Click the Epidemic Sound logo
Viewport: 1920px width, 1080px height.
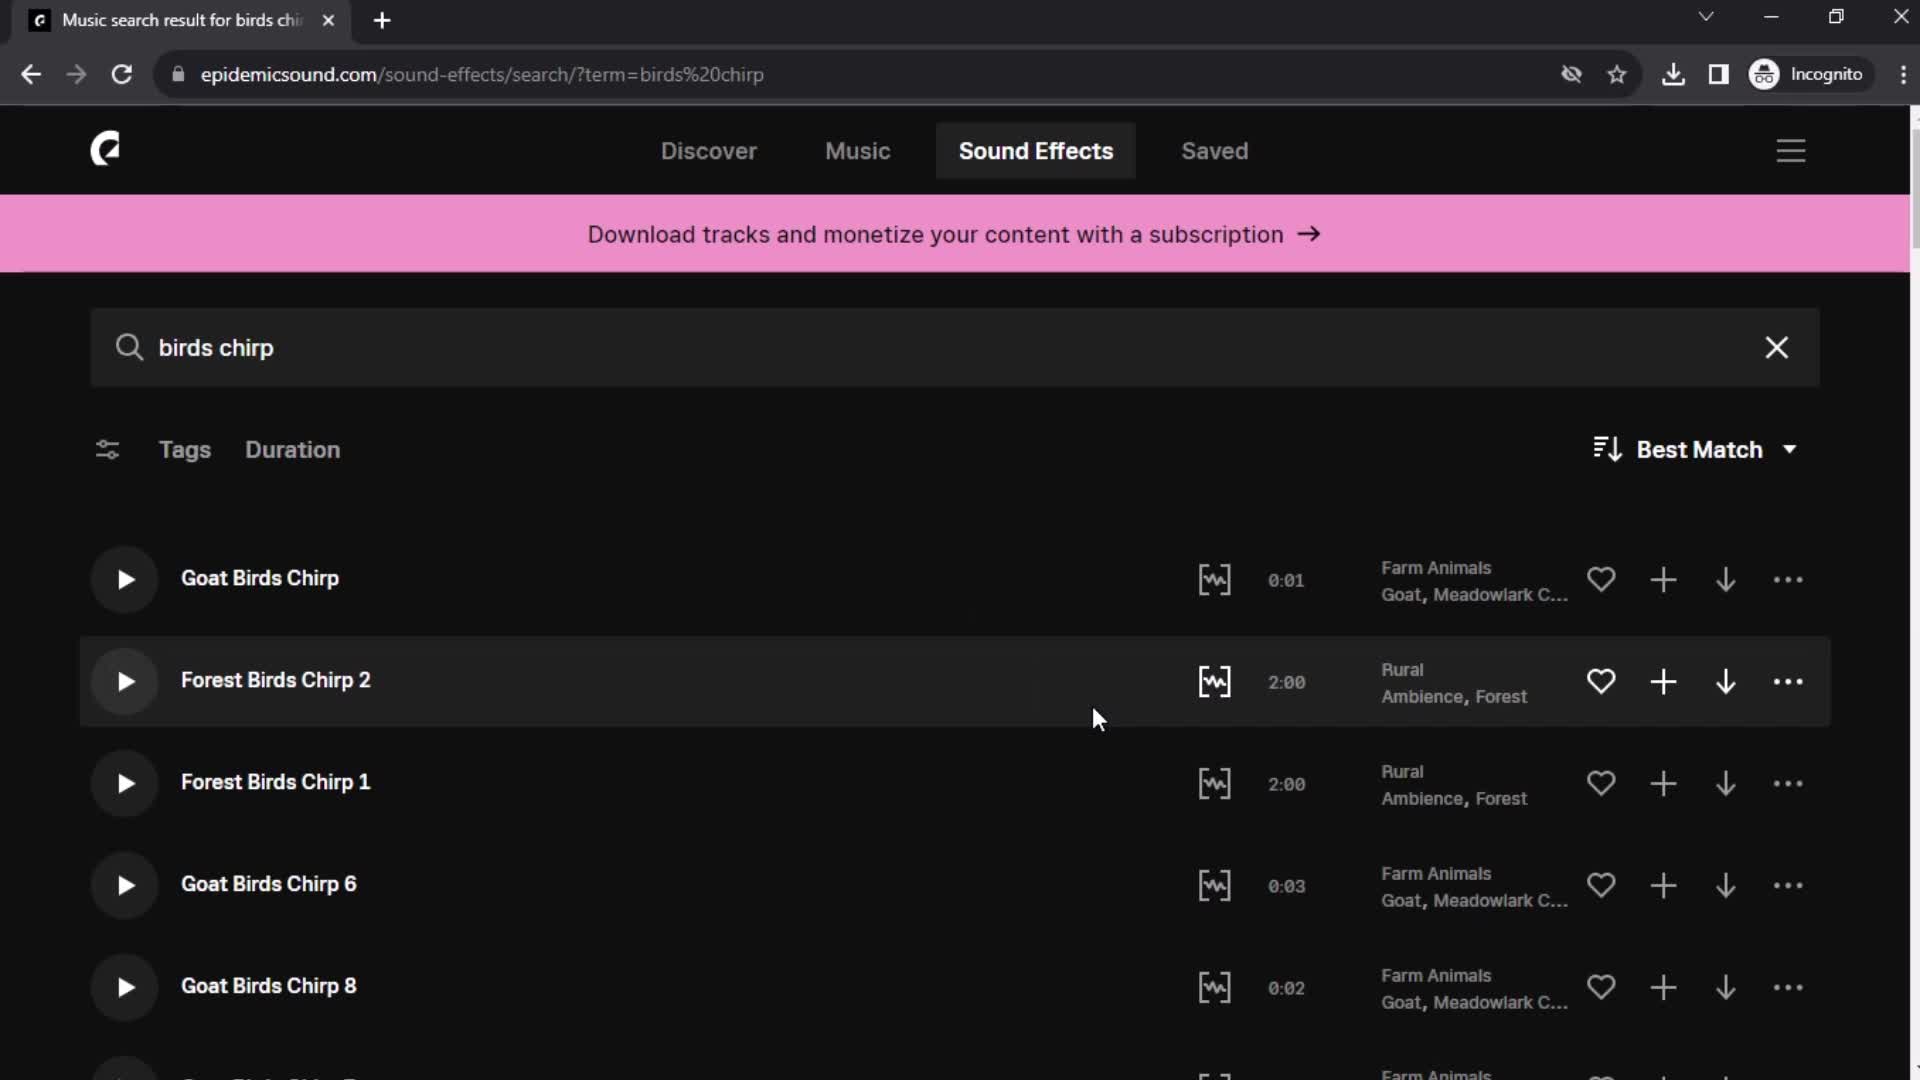(105, 149)
